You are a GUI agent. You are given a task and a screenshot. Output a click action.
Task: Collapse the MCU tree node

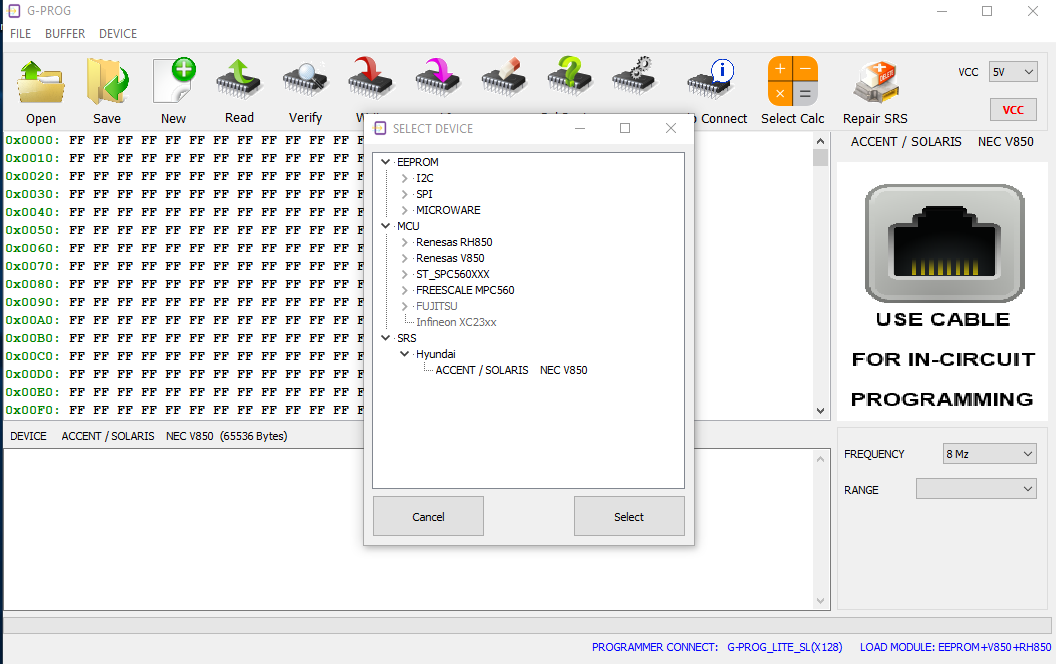coord(386,226)
